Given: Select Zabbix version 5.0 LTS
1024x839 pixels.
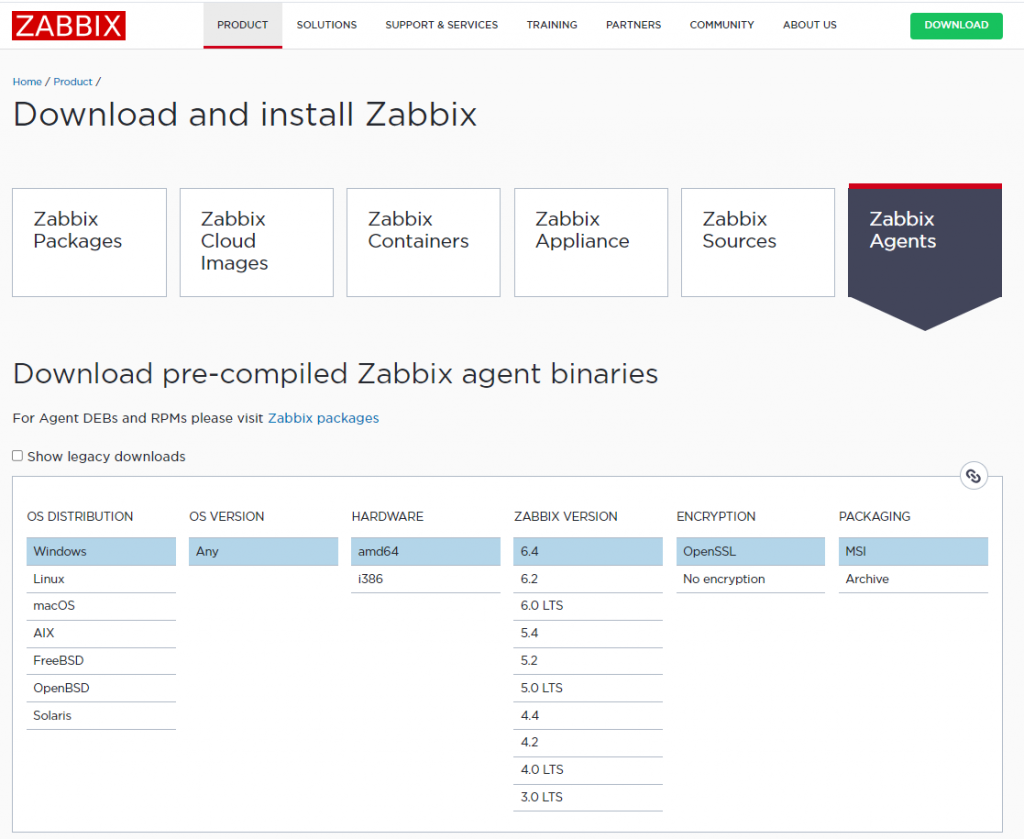Looking at the screenshot, I should click(588, 688).
